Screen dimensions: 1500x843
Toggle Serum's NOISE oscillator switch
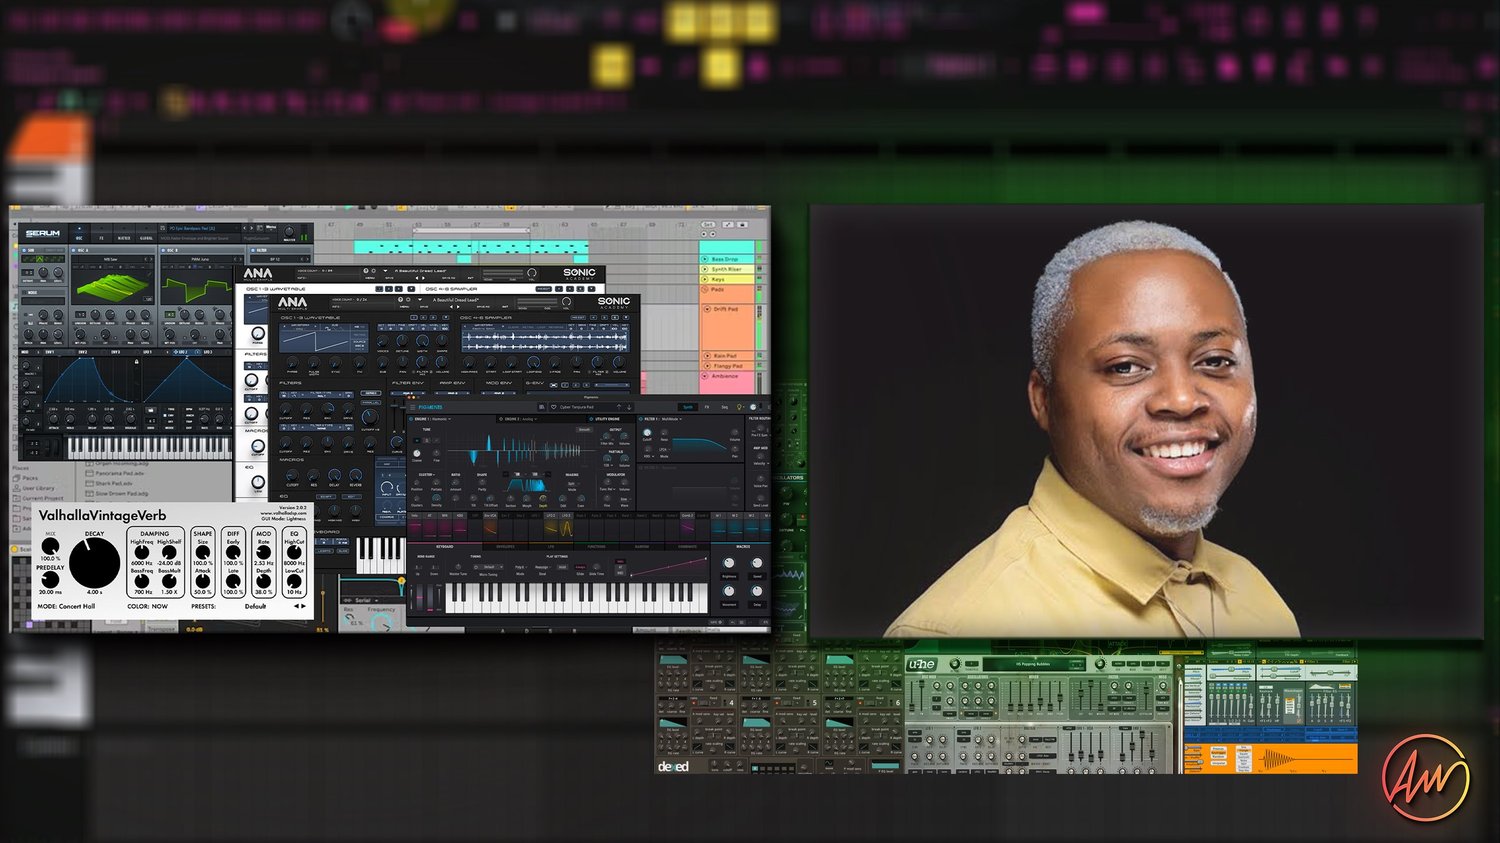click(26, 294)
